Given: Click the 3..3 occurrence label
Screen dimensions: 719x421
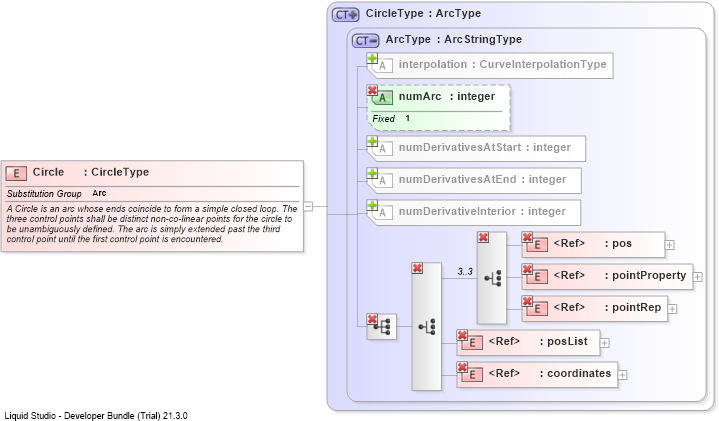Looking at the screenshot, I should pyautogui.click(x=465, y=272).
